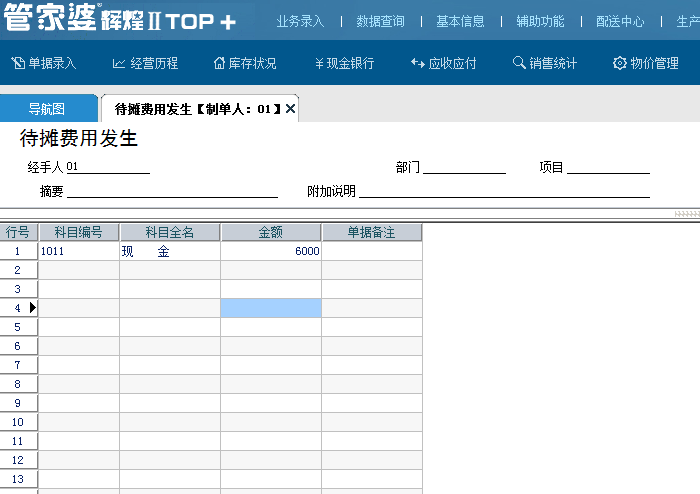
Task: Open 销售统计 magnifier icon
Action: 519,63
